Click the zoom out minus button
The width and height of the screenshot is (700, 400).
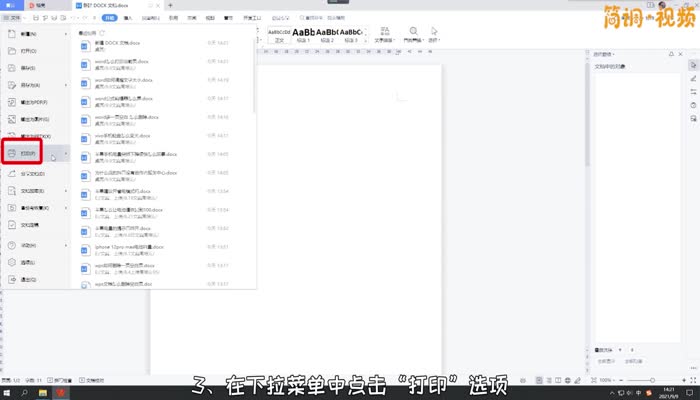pos(621,380)
